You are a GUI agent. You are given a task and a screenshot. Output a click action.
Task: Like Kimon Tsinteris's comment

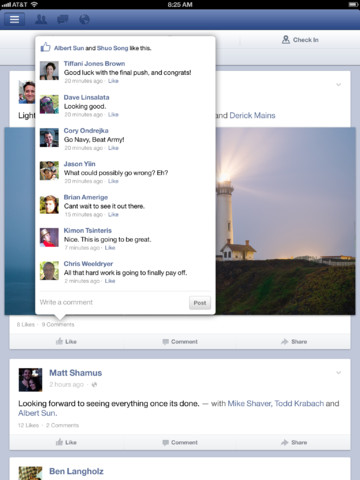tap(110, 248)
